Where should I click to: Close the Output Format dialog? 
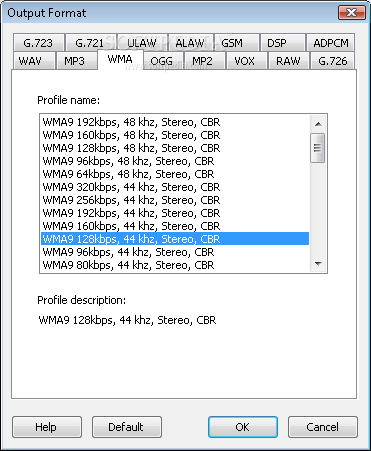coord(352,13)
